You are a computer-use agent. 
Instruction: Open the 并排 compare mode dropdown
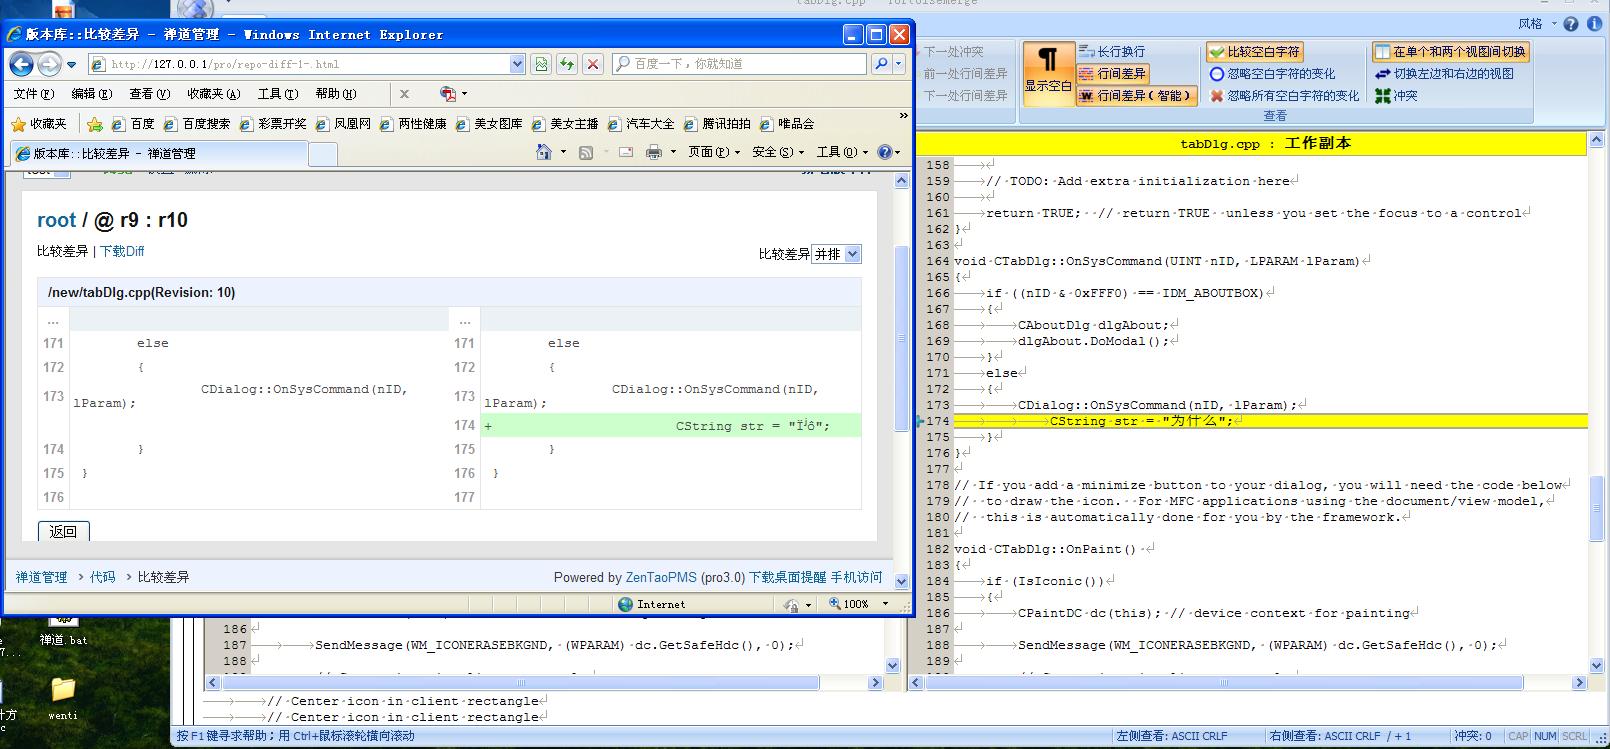(836, 254)
